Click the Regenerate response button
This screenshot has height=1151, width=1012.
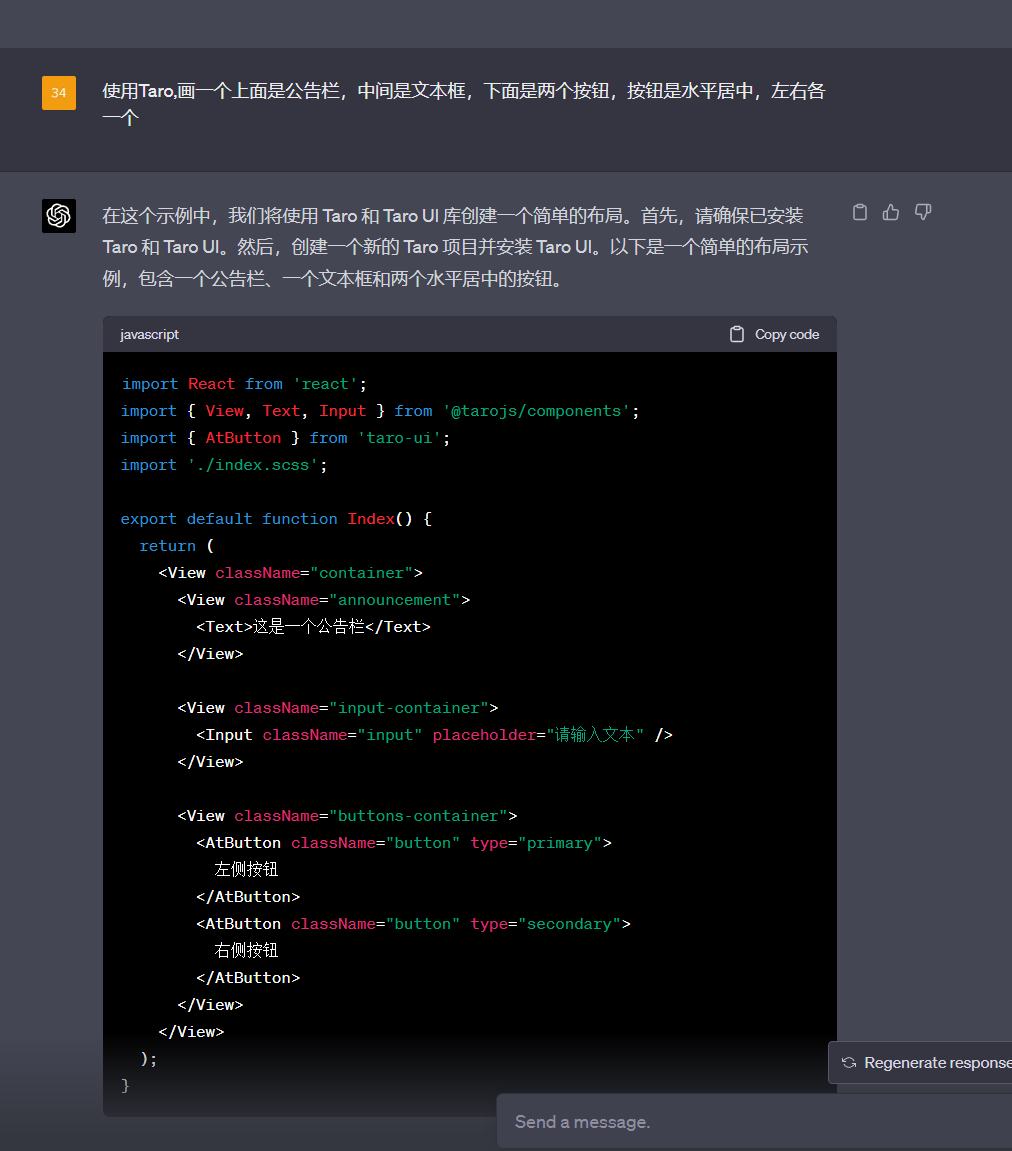921,1063
